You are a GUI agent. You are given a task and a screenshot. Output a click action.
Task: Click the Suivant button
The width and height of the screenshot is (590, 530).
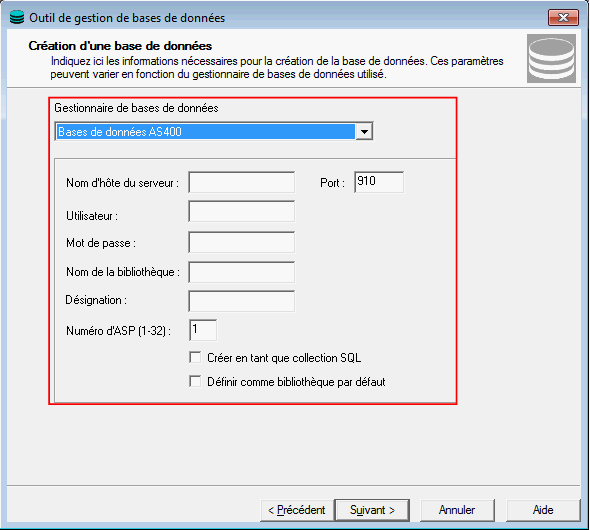[372, 510]
